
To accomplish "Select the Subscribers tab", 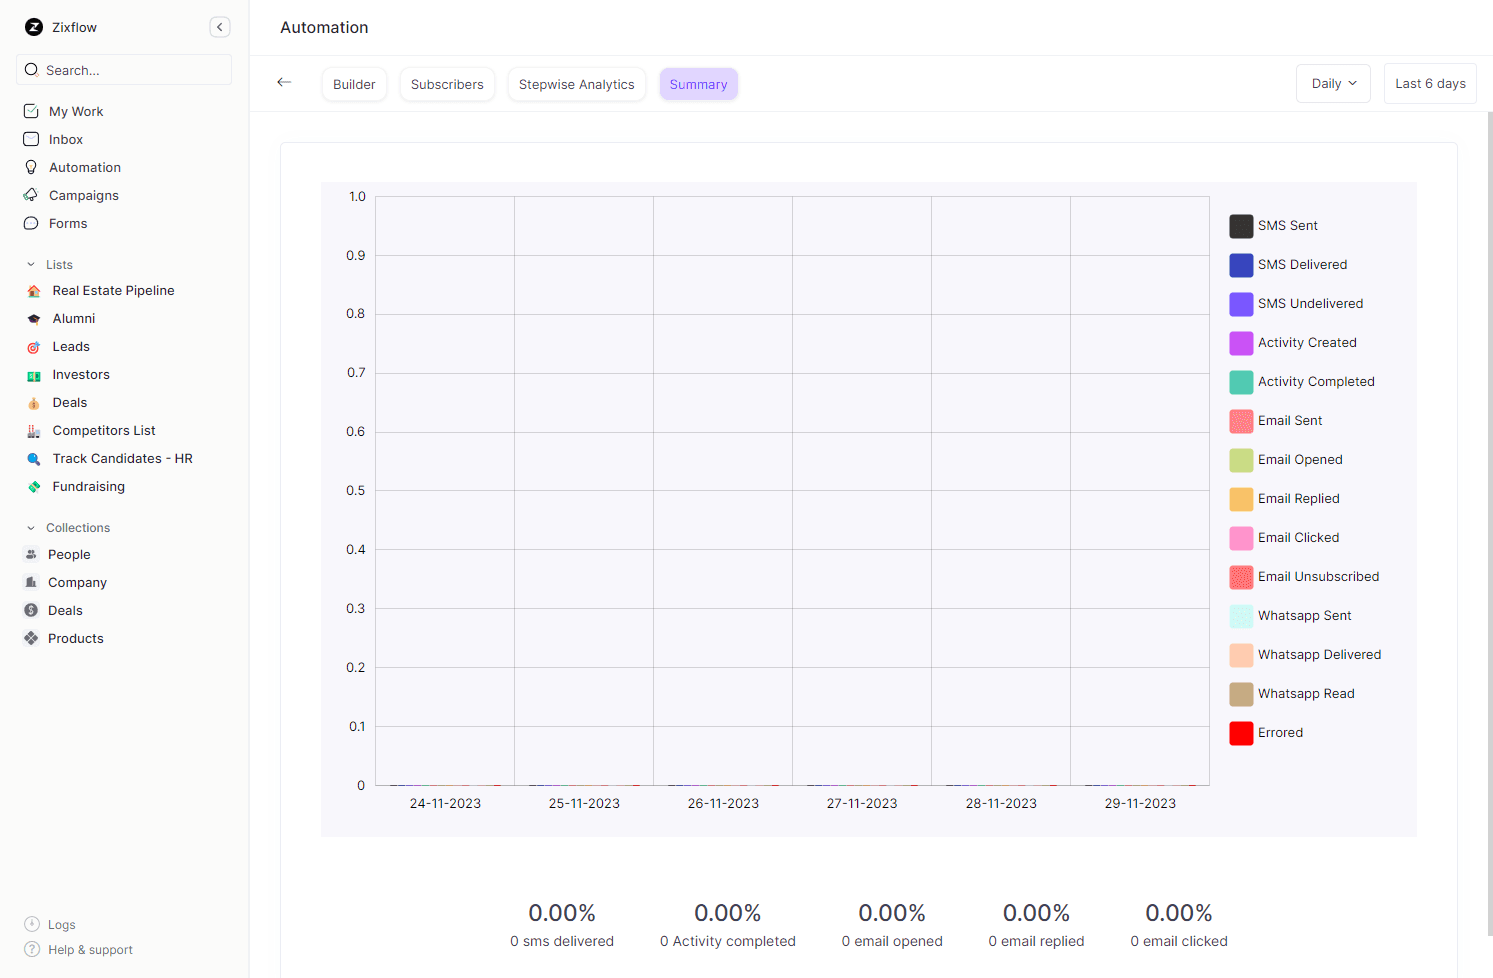I will (447, 84).
